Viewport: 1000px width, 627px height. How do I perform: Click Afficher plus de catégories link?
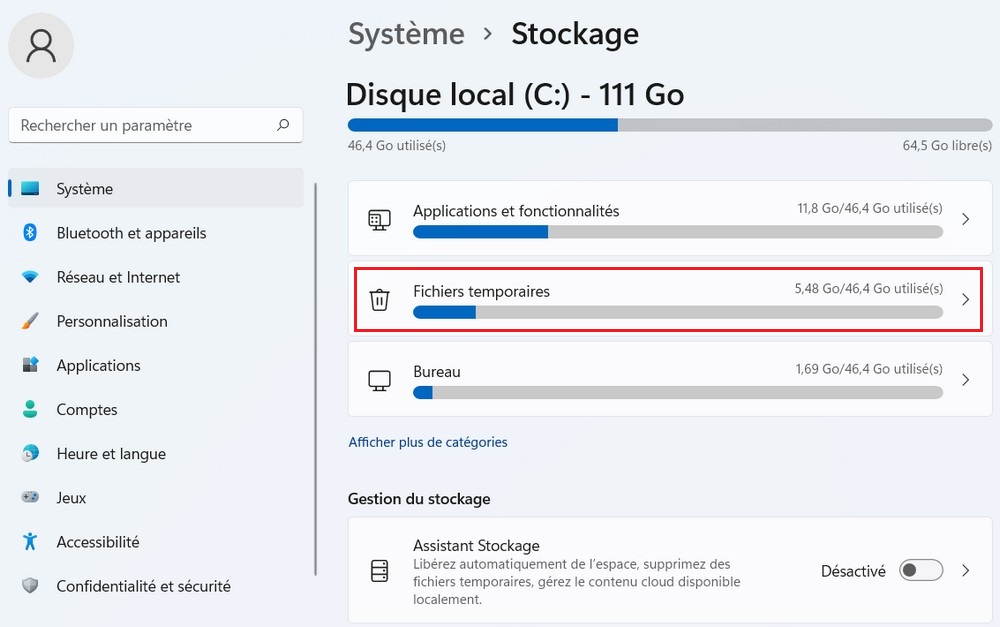point(428,442)
